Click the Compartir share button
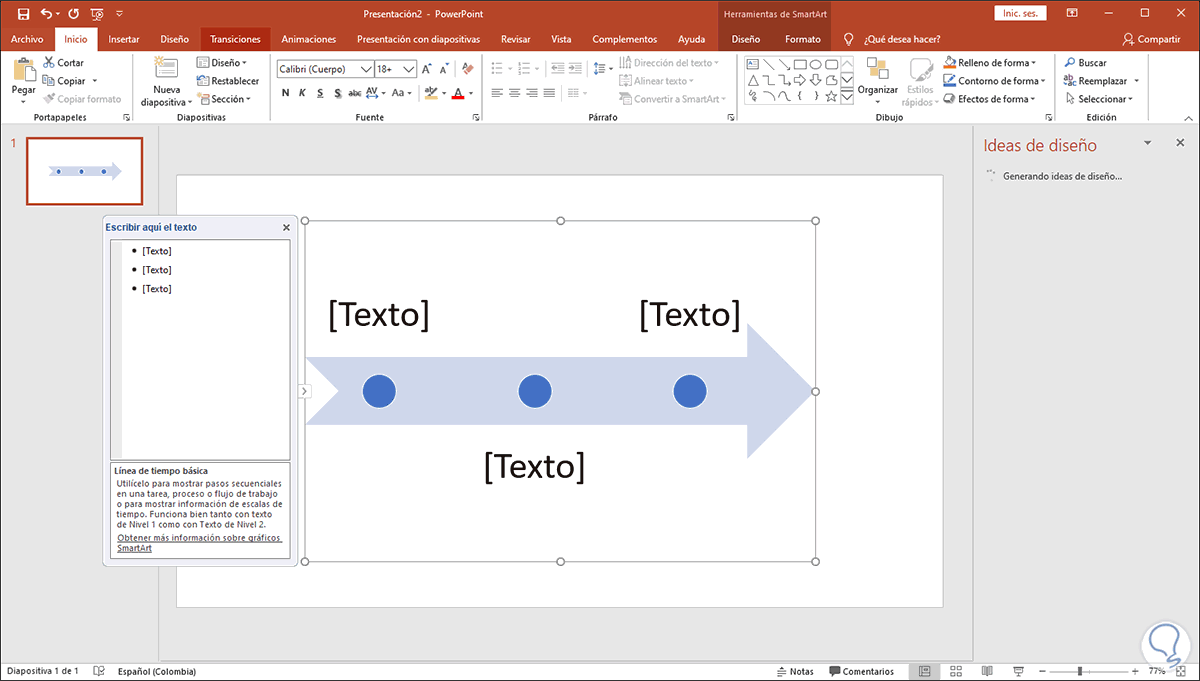Image resolution: width=1200 pixels, height=681 pixels. 1151,40
